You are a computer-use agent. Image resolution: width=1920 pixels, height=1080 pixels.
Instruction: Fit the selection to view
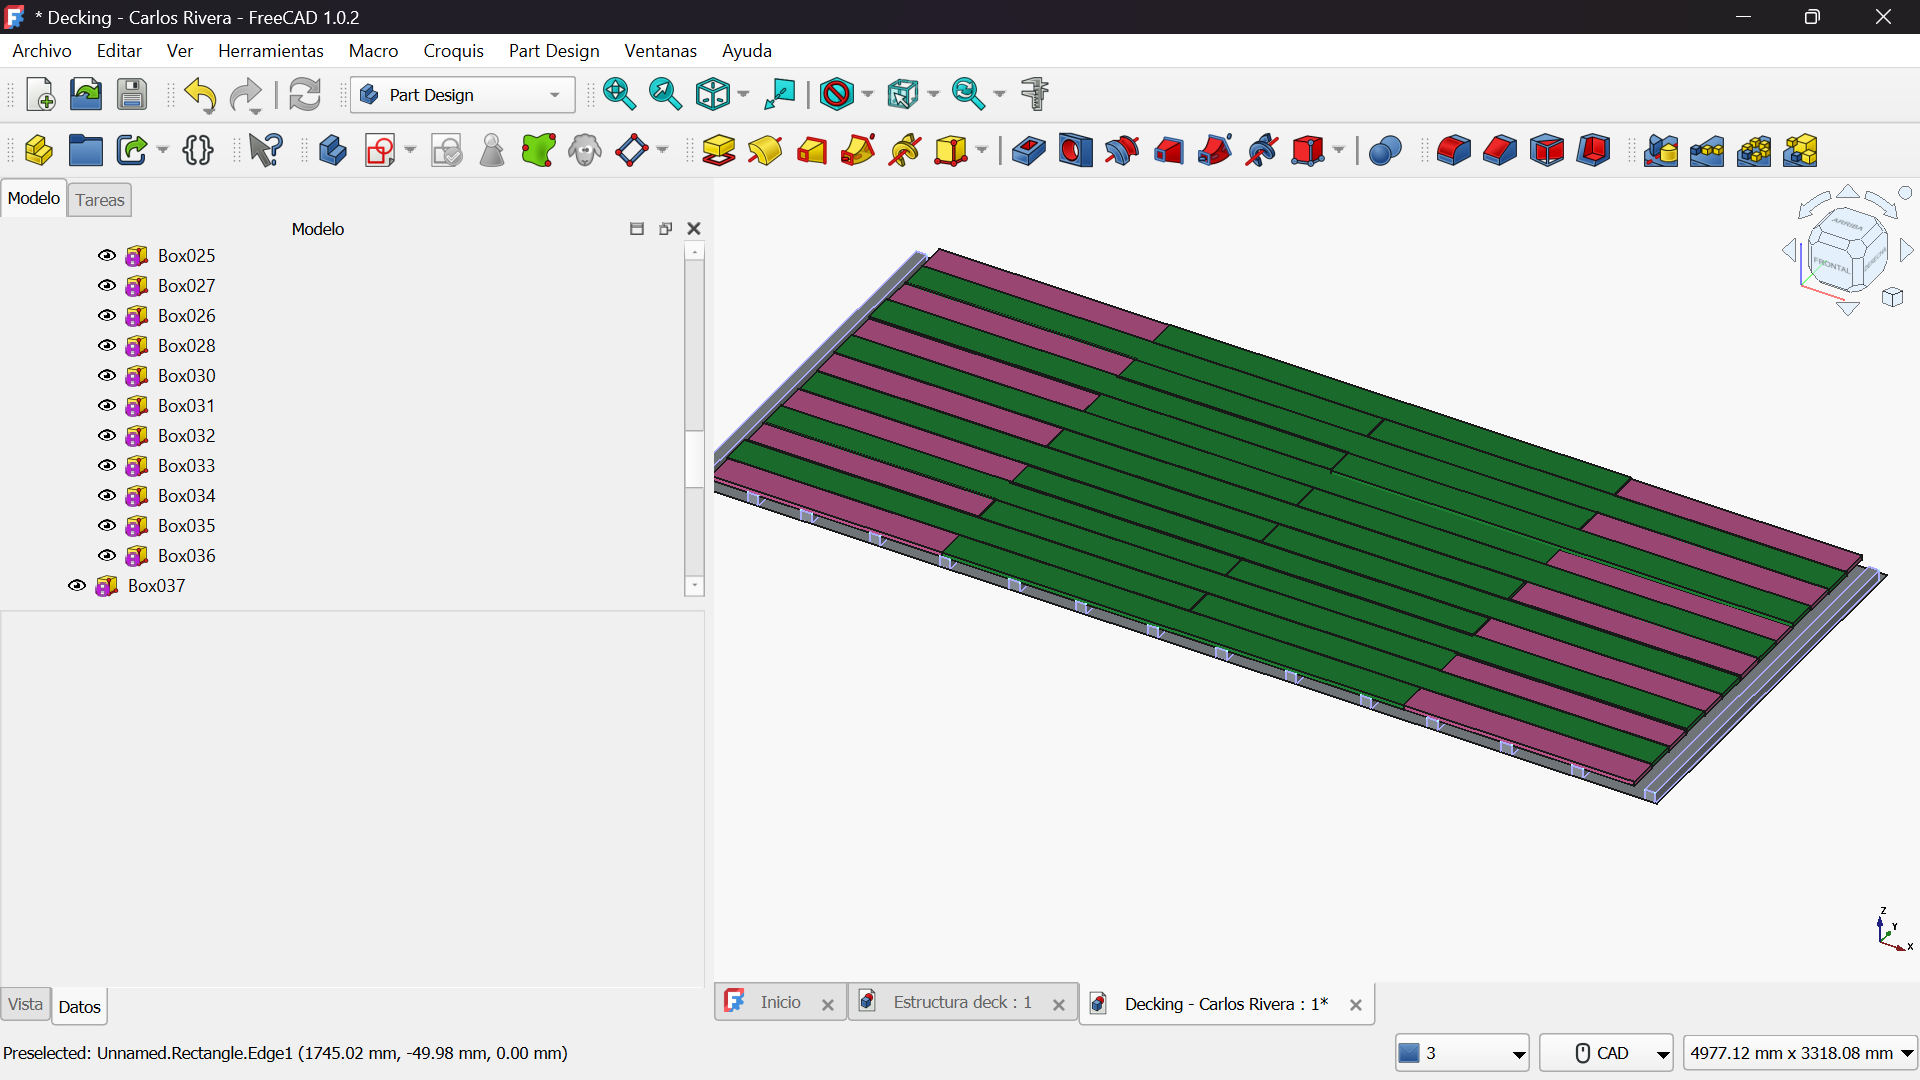click(x=665, y=95)
